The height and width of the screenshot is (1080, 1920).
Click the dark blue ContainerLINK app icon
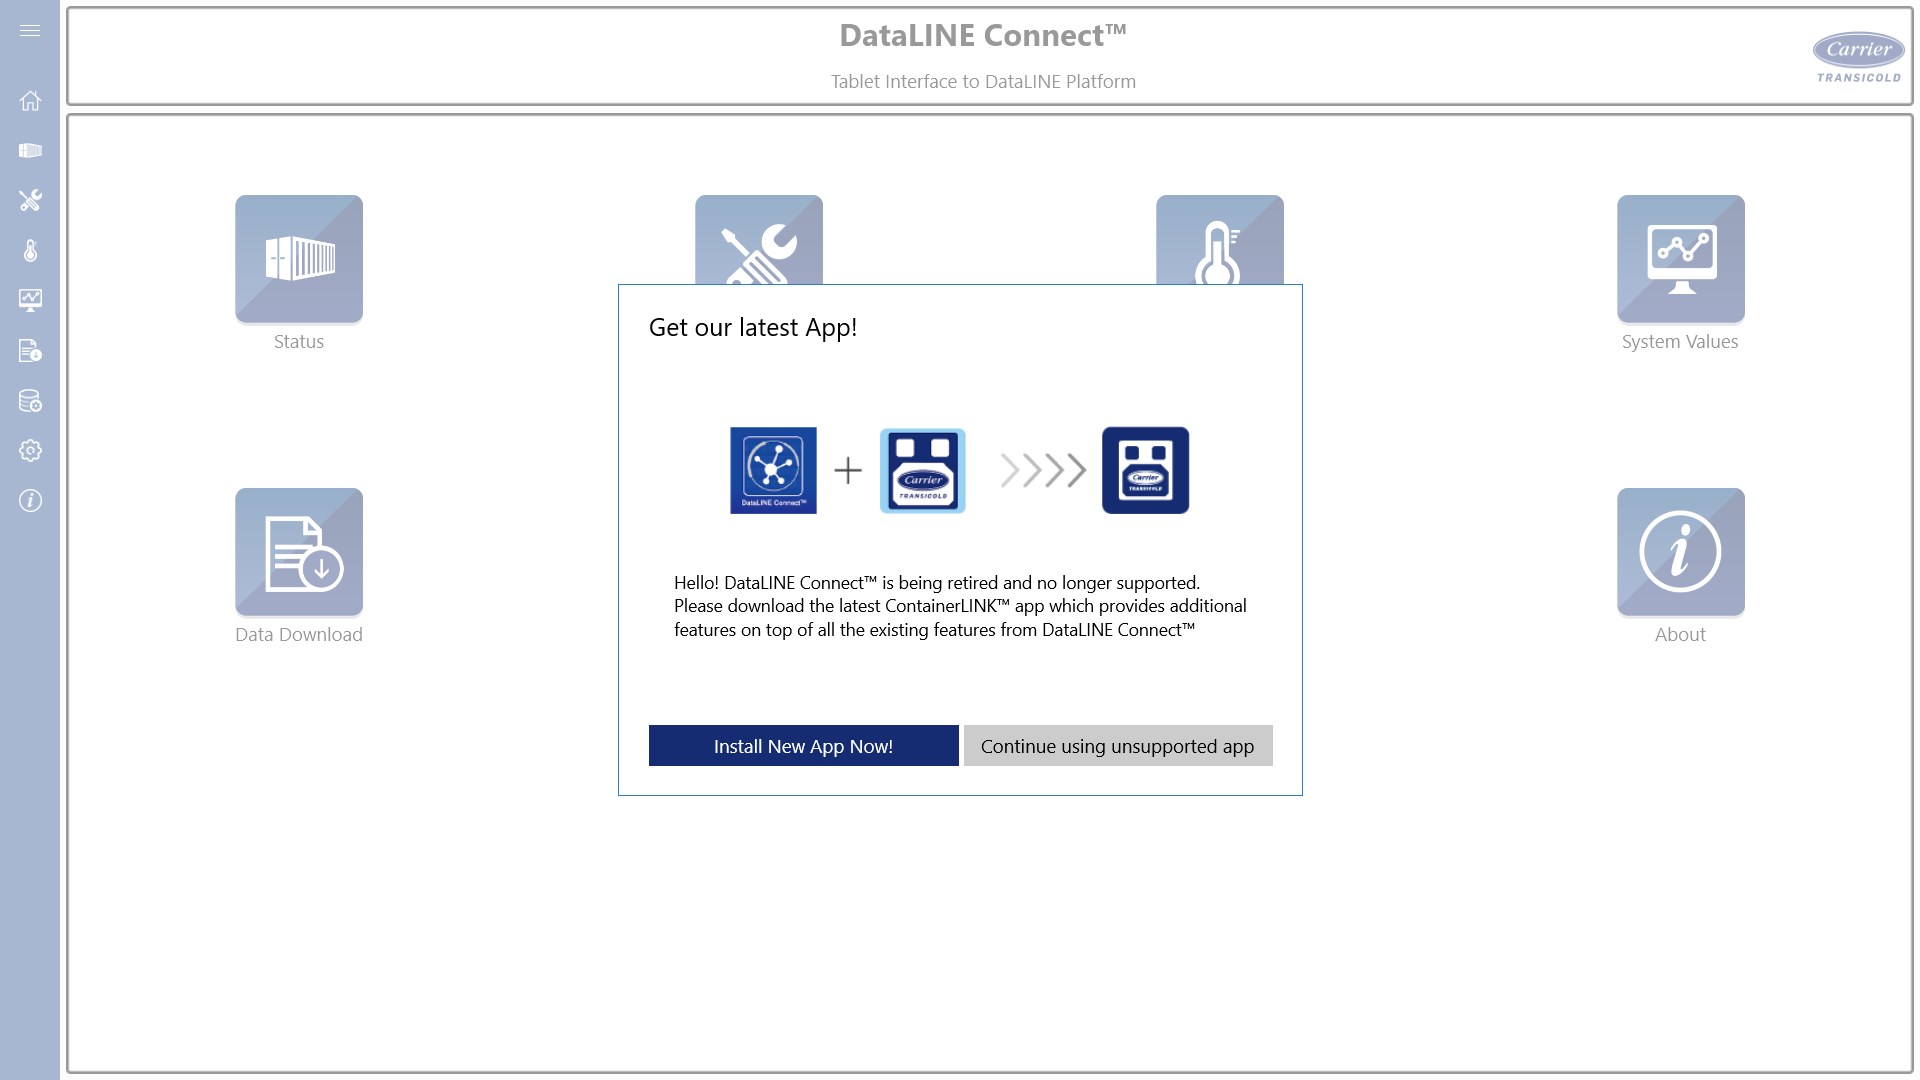tap(1145, 471)
